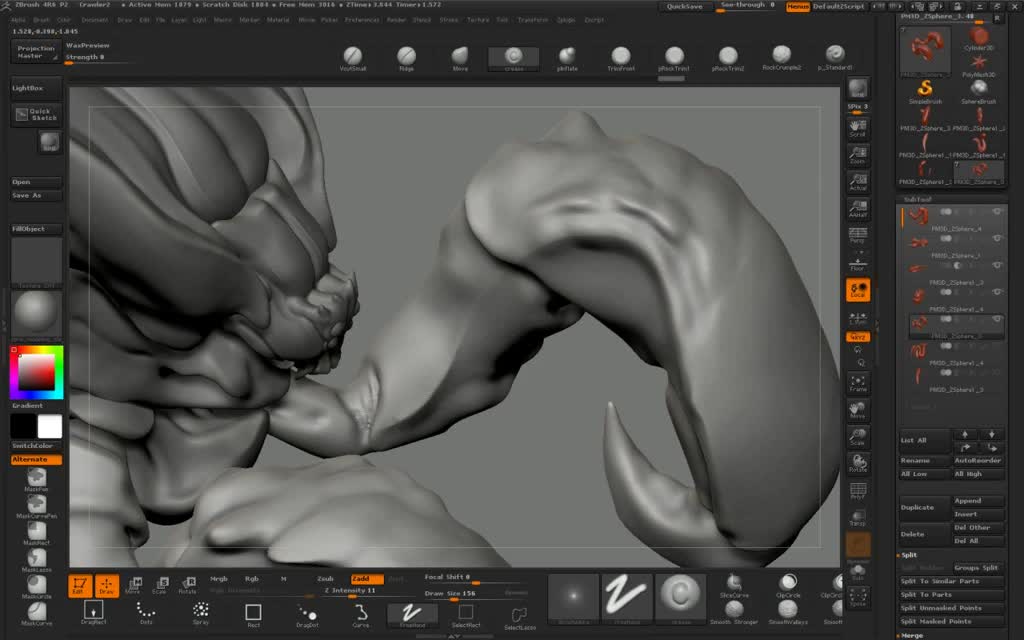The width and height of the screenshot is (1024, 640).
Task: Select the Crease brush in the top shelf
Action: tap(513, 57)
